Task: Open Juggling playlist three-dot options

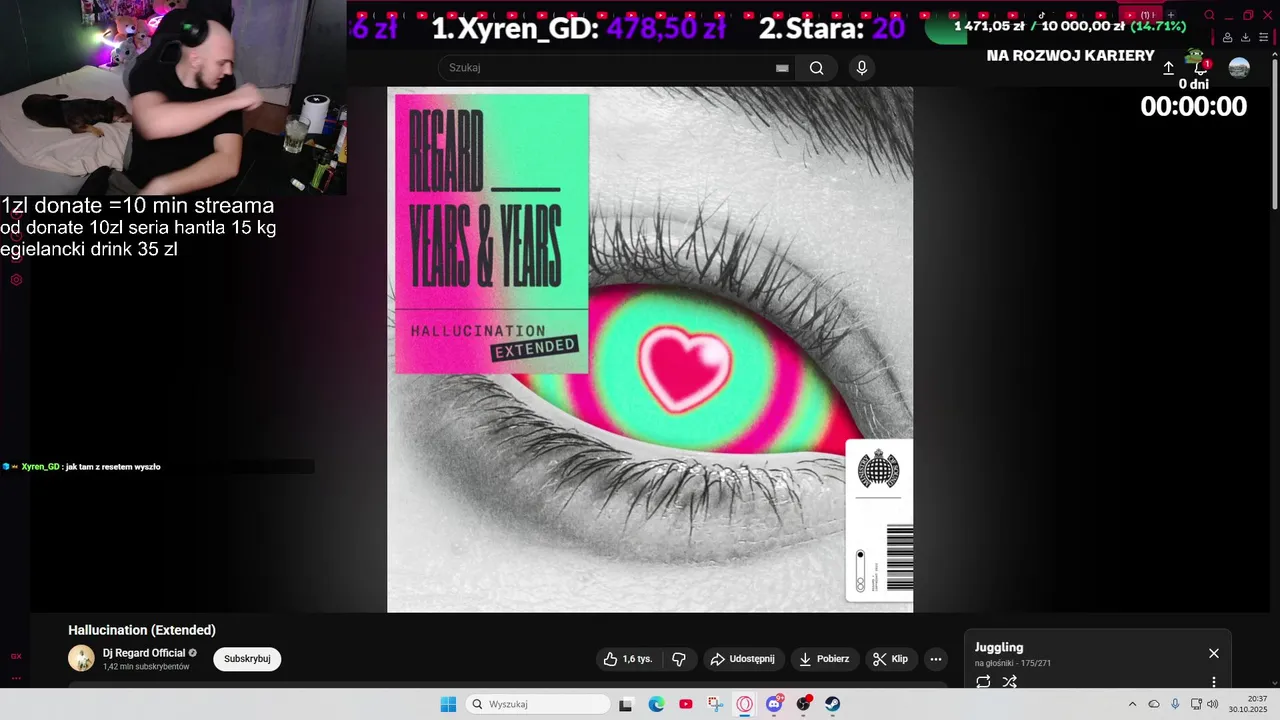Action: coord(1214,682)
